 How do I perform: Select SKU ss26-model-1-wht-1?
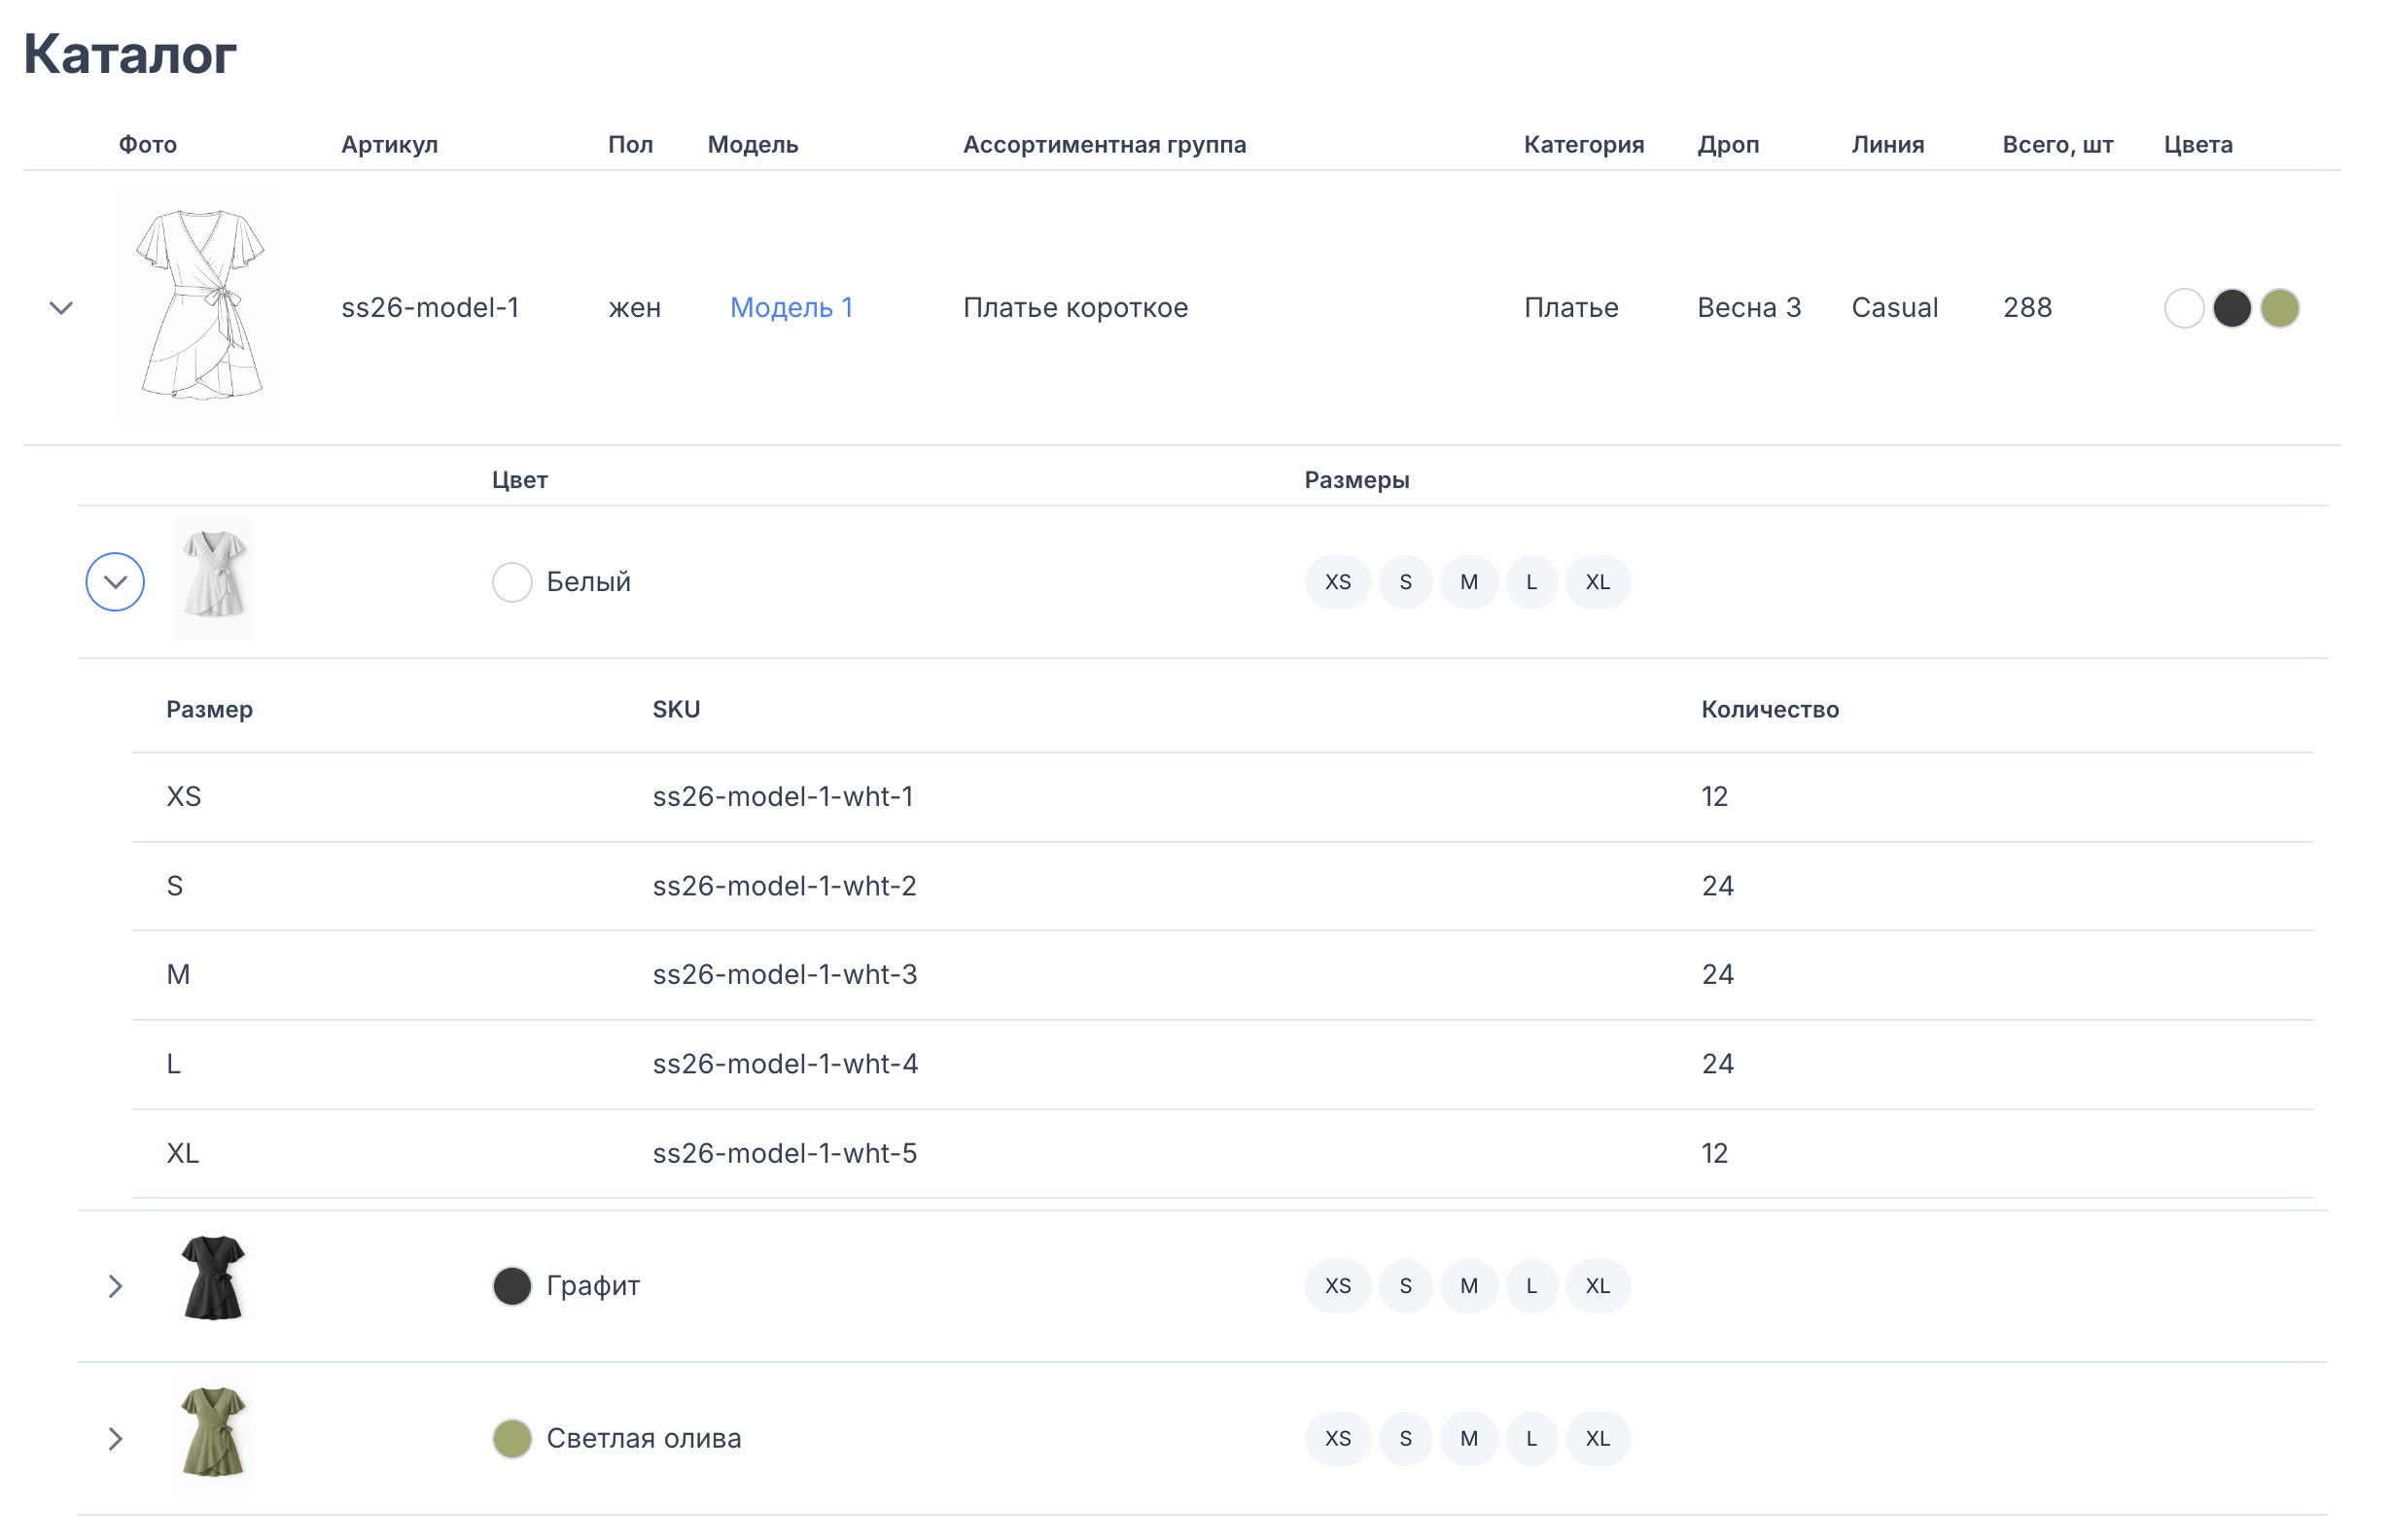pyautogui.click(x=783, y=797)
